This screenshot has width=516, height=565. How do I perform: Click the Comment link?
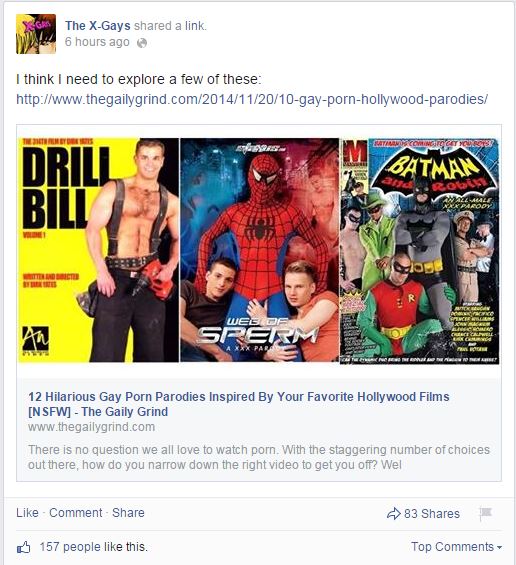(x=76, y=513)
